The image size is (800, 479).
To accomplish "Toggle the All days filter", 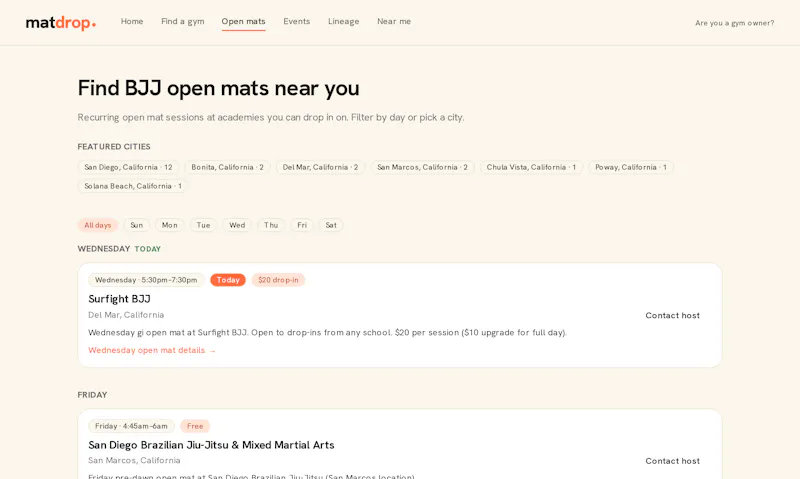I will [98, 225].
